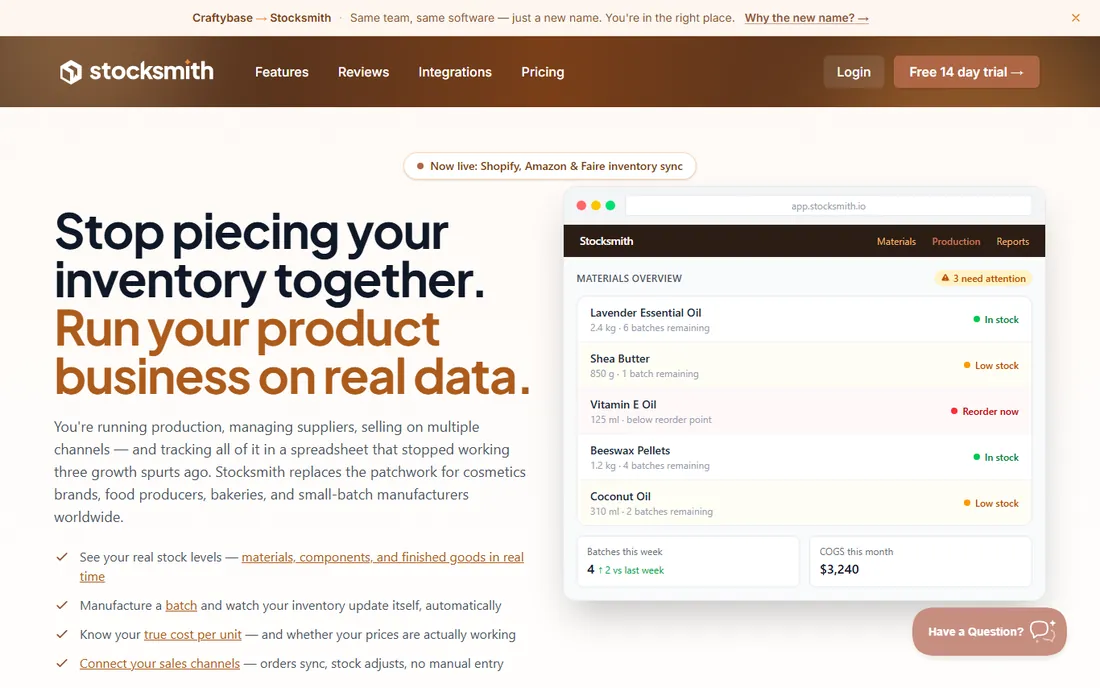Click Stocksmith title in mockup header
The image size is (1100, 688).
(606, 241)
